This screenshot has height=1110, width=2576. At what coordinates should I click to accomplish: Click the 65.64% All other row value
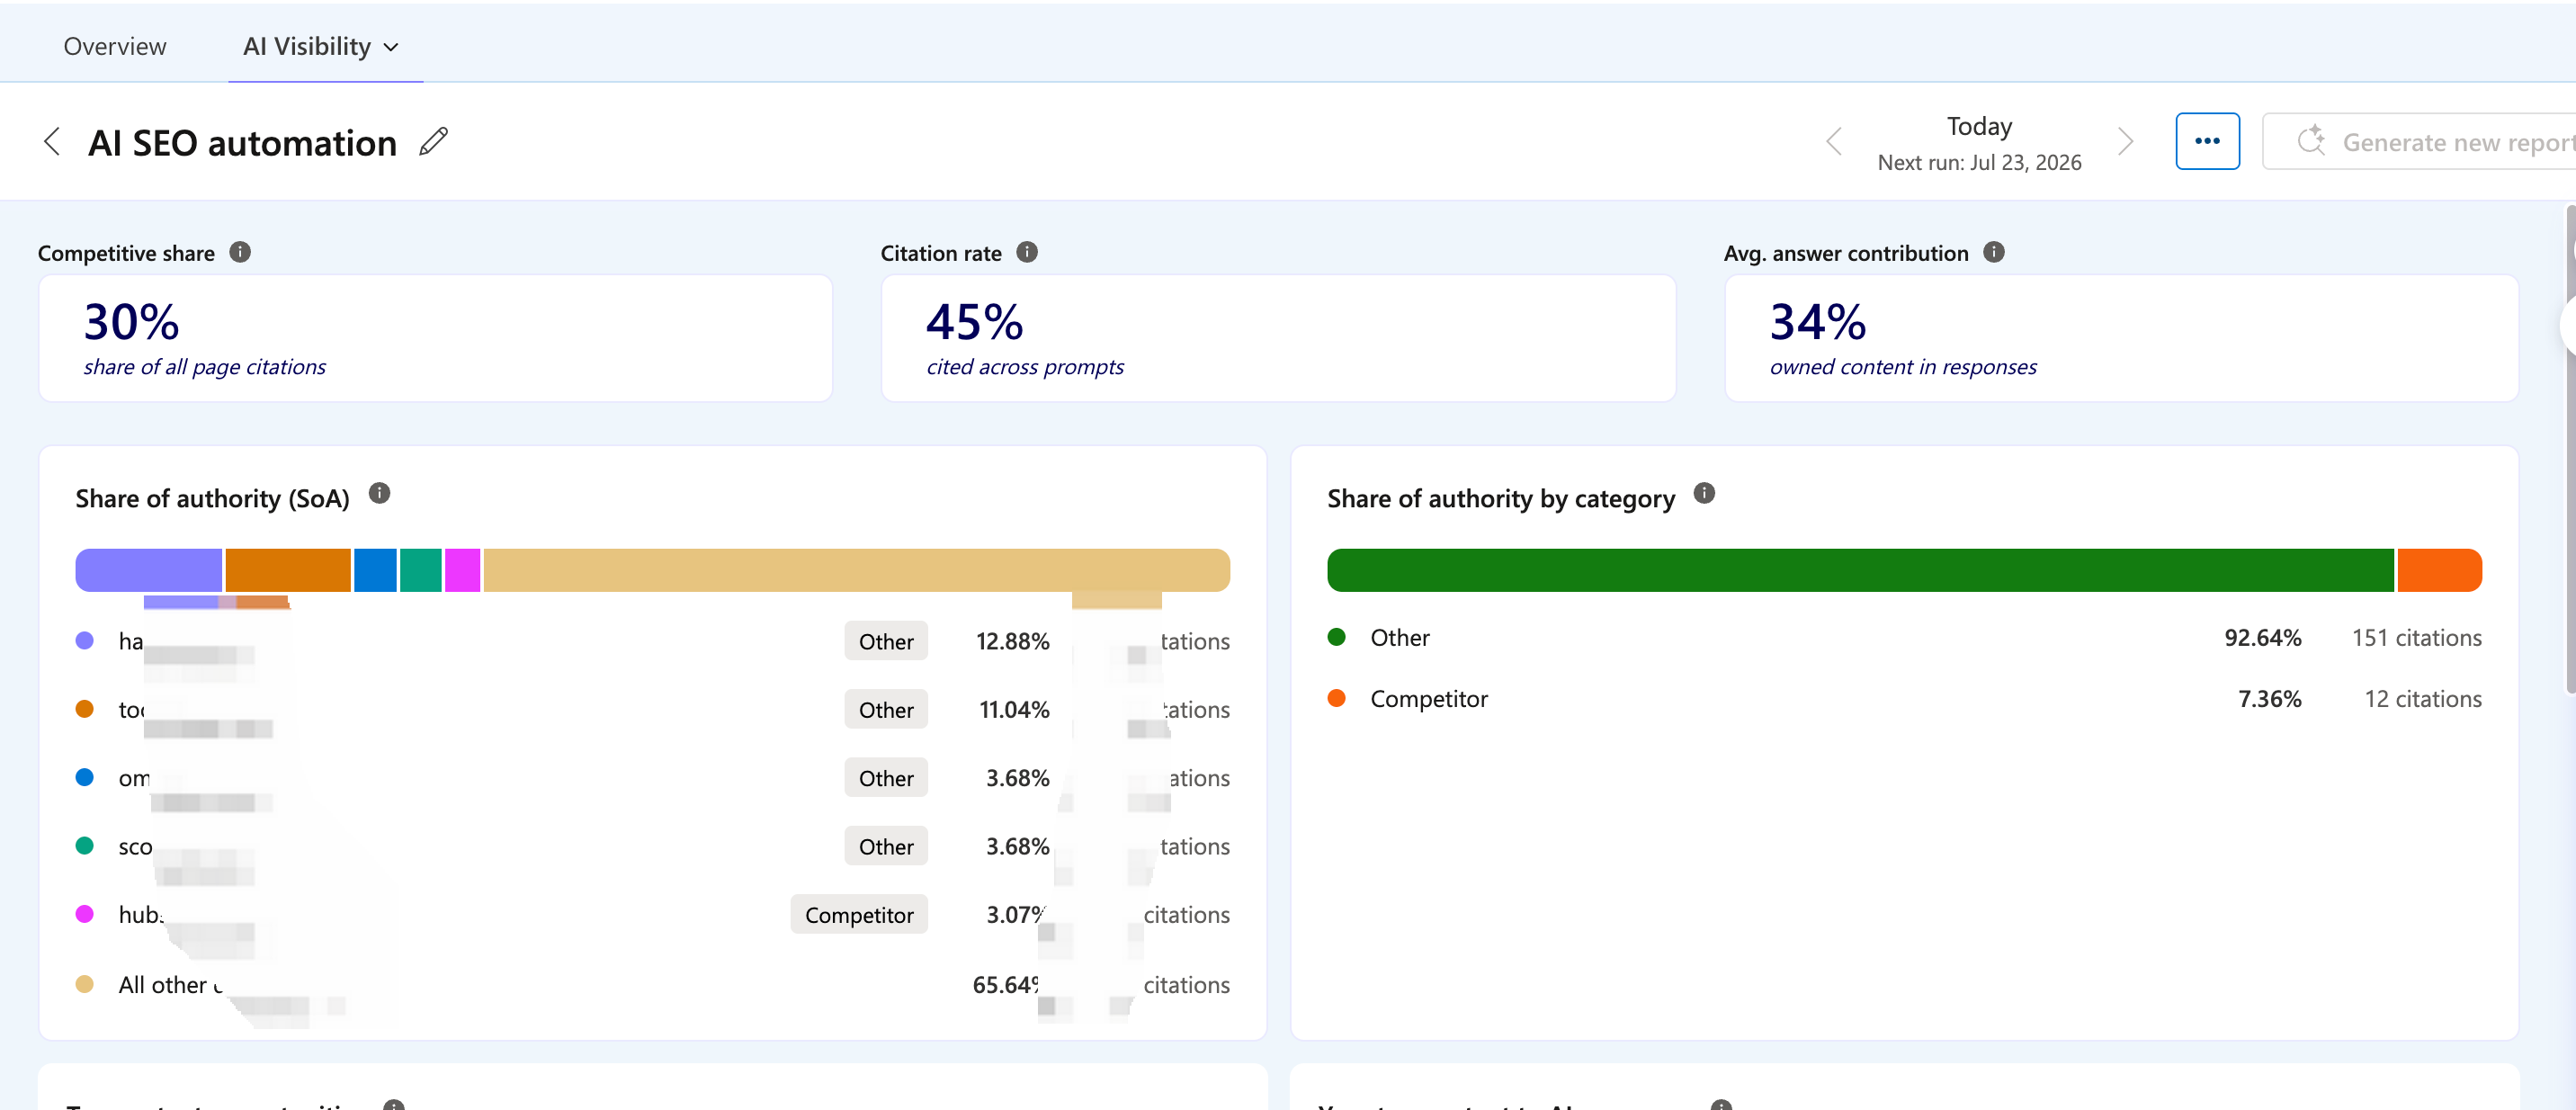(1006, 985)
